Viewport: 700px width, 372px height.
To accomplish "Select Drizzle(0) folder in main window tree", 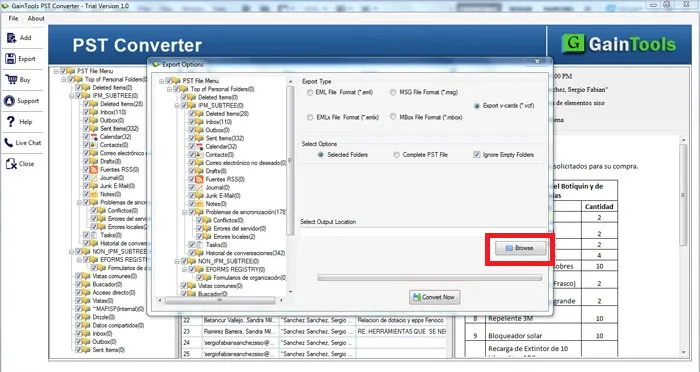I will [104, 317].
